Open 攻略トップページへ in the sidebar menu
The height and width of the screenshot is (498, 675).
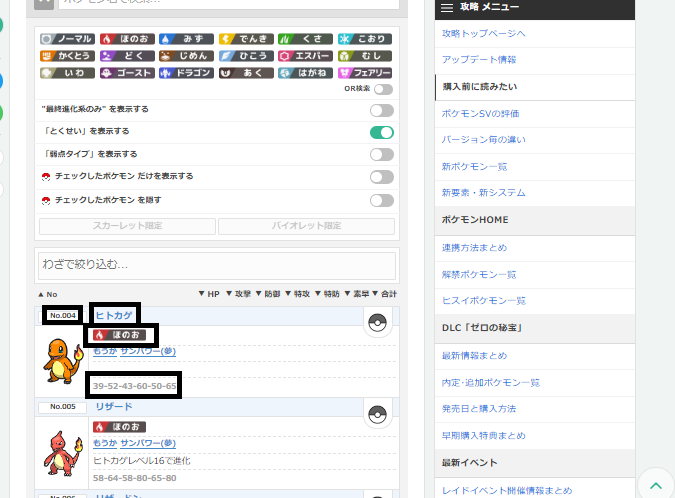pos(484,34)
